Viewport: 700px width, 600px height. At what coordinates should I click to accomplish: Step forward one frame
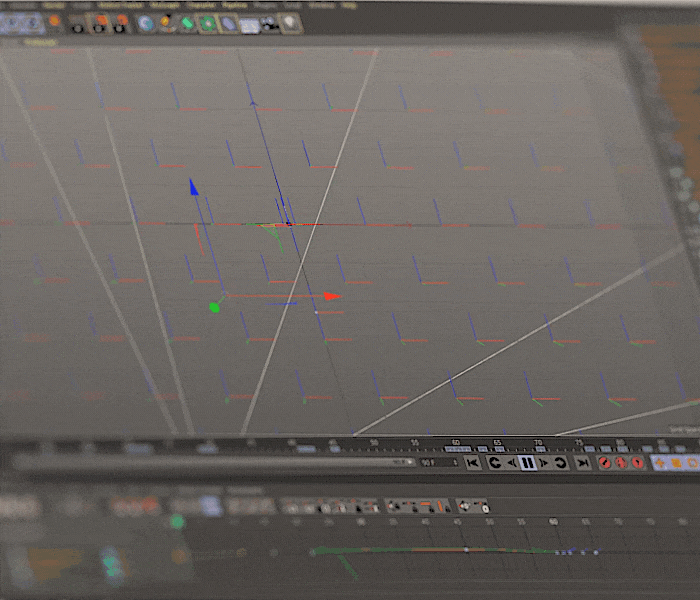(x=543, y=463)
